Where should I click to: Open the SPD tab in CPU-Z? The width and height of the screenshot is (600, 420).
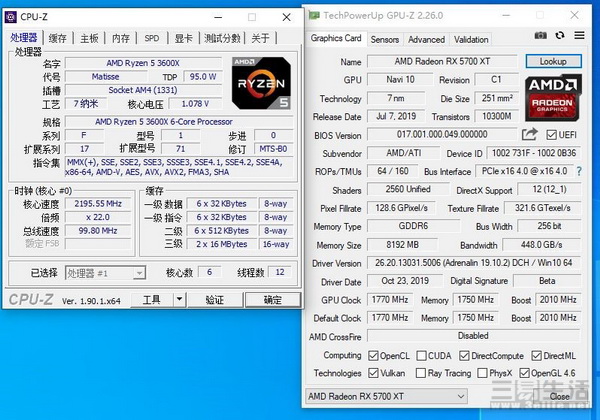tap(152, 38)
